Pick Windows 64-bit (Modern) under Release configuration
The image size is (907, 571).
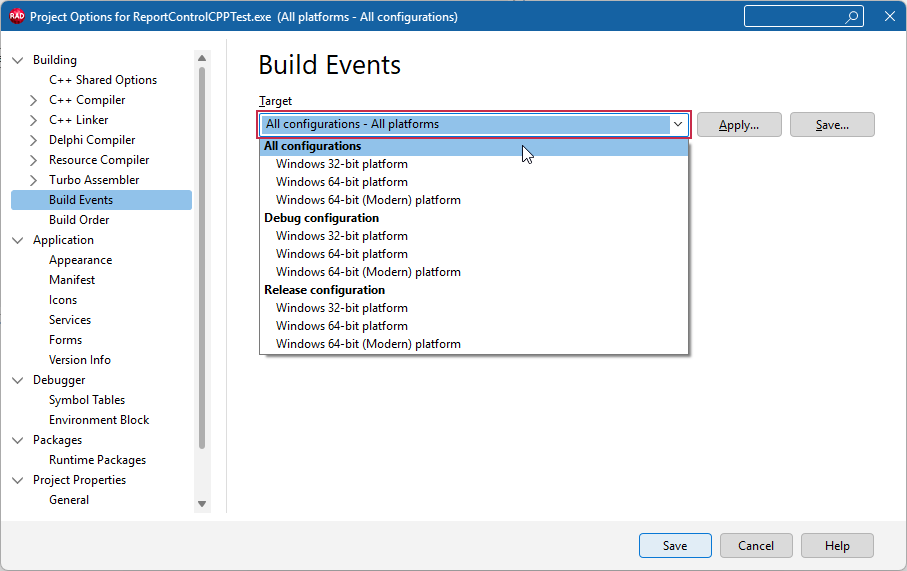[x=474, y=344]
